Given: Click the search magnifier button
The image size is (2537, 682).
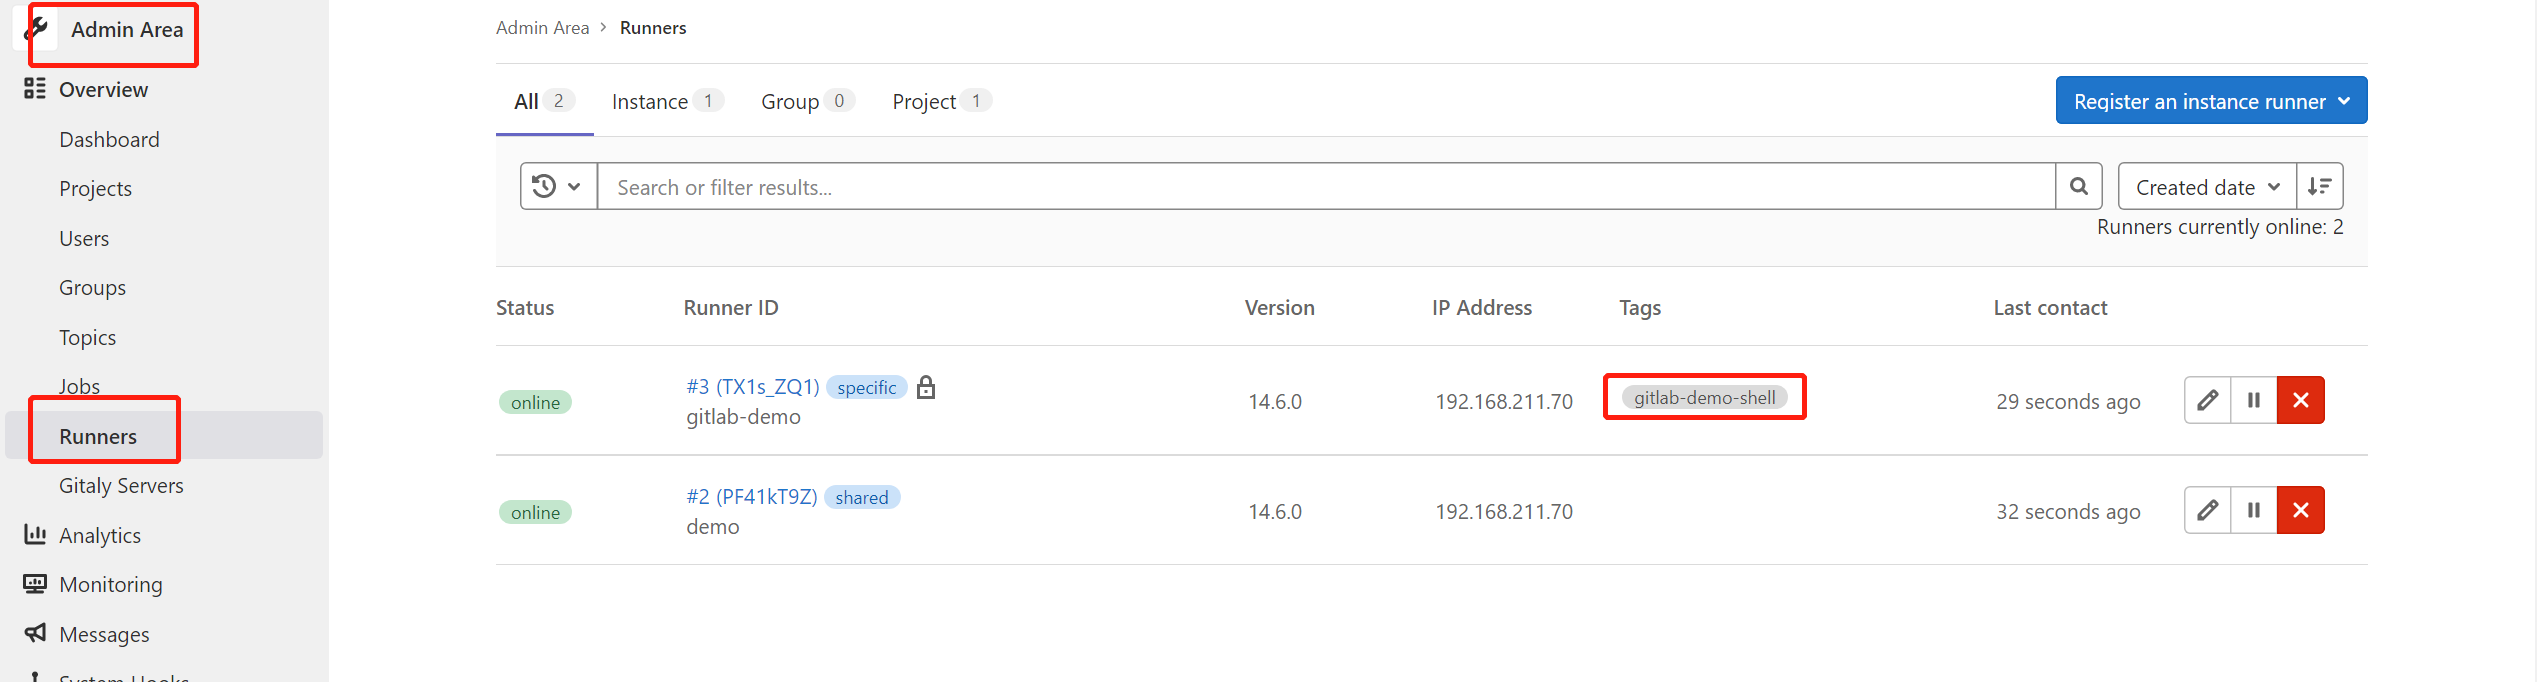Looking at the screenshot, I should tap(2078, 186).
